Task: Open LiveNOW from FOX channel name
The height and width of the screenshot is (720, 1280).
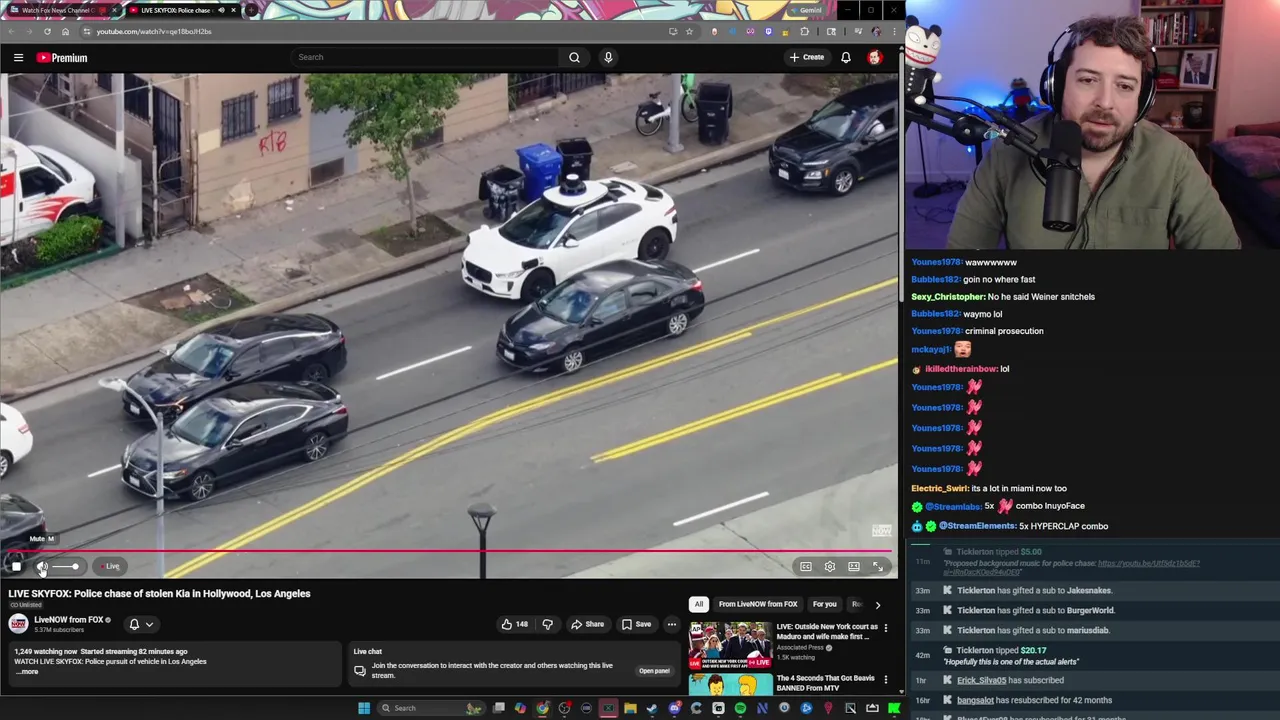Action: click(68, 620)
